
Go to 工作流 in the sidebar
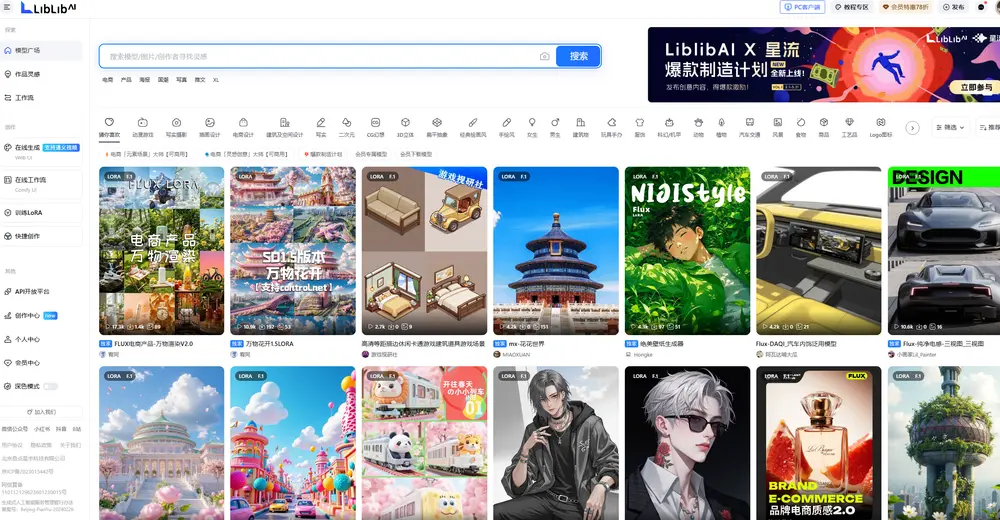24,98
